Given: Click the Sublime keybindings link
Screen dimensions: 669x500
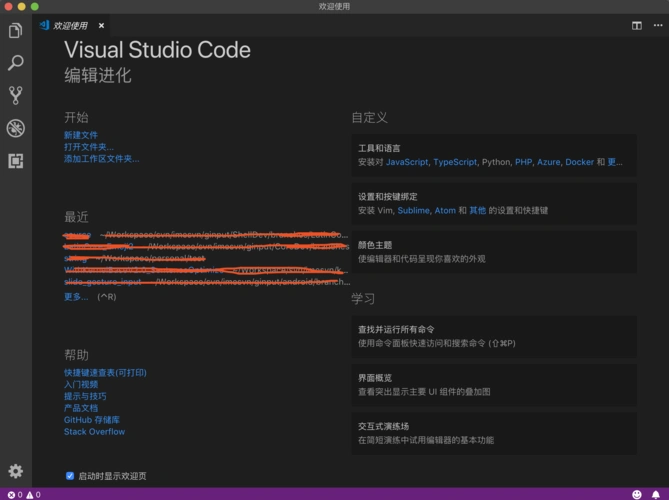Looking at the screenshot, I should [x=413, y=210].
